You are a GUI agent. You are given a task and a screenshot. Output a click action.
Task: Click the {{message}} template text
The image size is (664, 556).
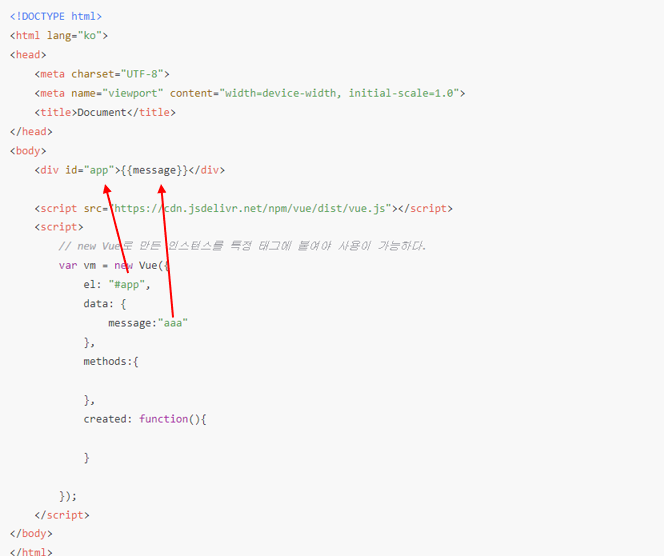[x=154, y=170]
